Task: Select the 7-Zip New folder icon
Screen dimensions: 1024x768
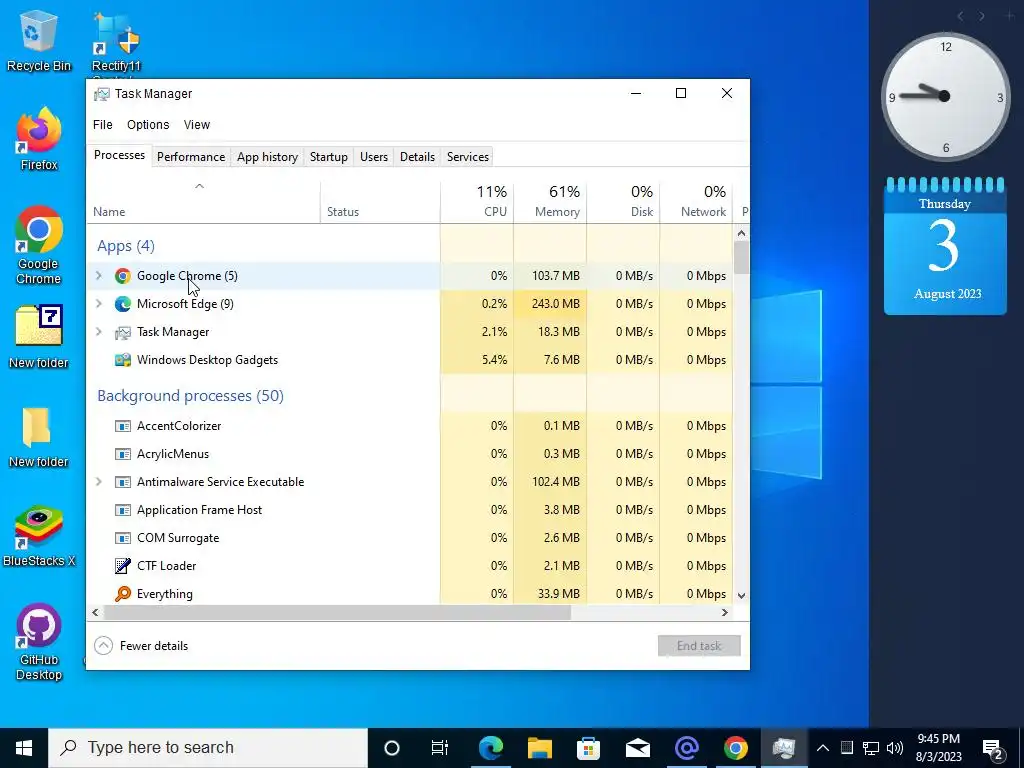Action: pyautogui.click(x=39, y=337)
